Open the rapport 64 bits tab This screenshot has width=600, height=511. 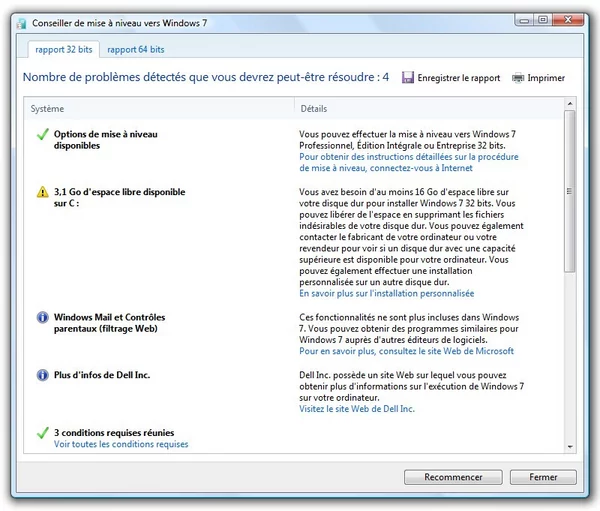(x=135, y=49)
